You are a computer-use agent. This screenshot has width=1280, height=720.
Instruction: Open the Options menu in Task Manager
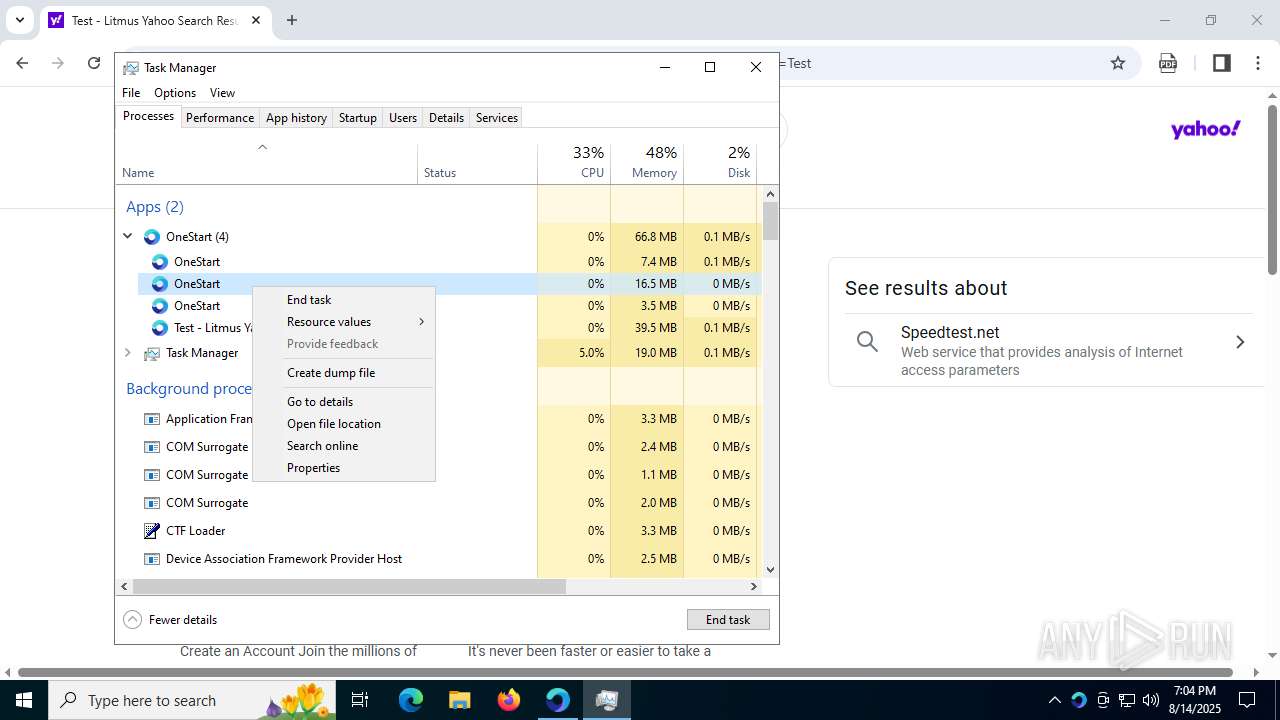(175, 93)
